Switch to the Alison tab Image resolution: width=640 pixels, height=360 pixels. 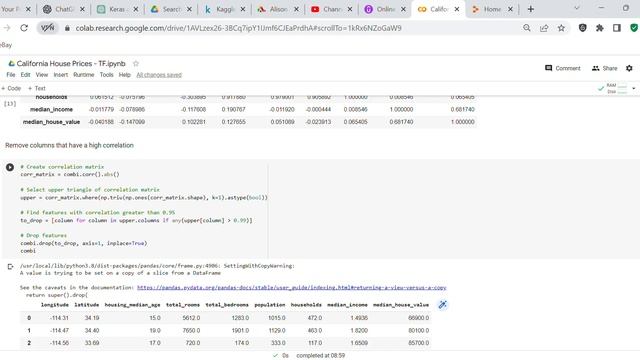278,9
